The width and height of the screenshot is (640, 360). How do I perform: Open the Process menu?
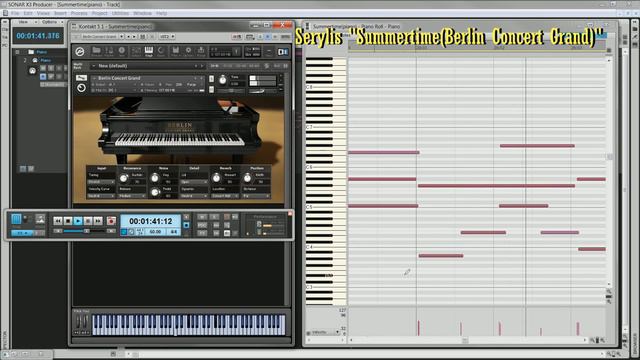pos(79,13)
